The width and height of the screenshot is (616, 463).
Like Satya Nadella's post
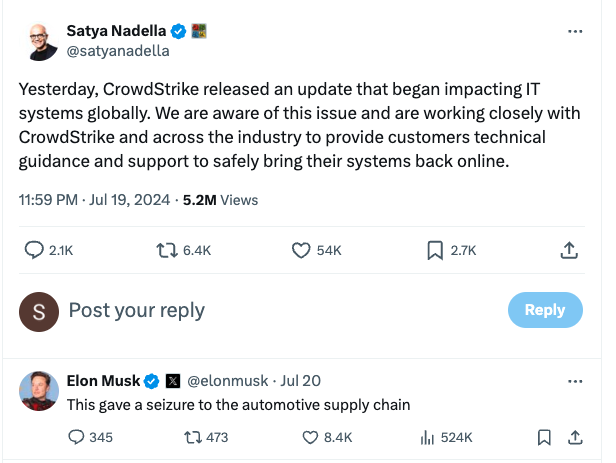[x=301, y=251]
